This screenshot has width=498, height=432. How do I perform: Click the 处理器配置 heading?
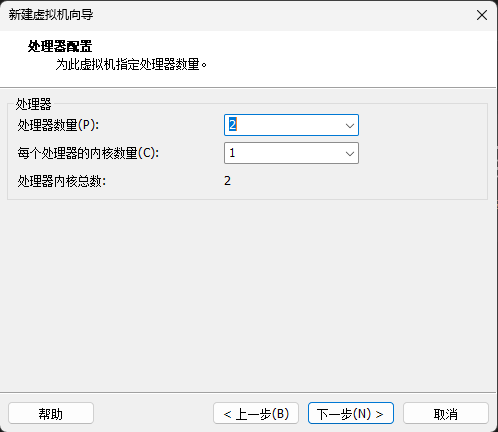60,46
